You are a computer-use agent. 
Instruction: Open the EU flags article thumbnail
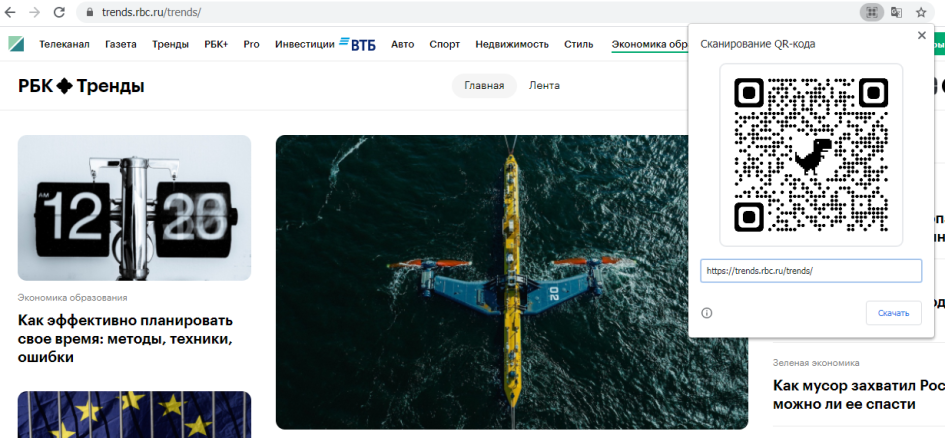click(134, 415)
